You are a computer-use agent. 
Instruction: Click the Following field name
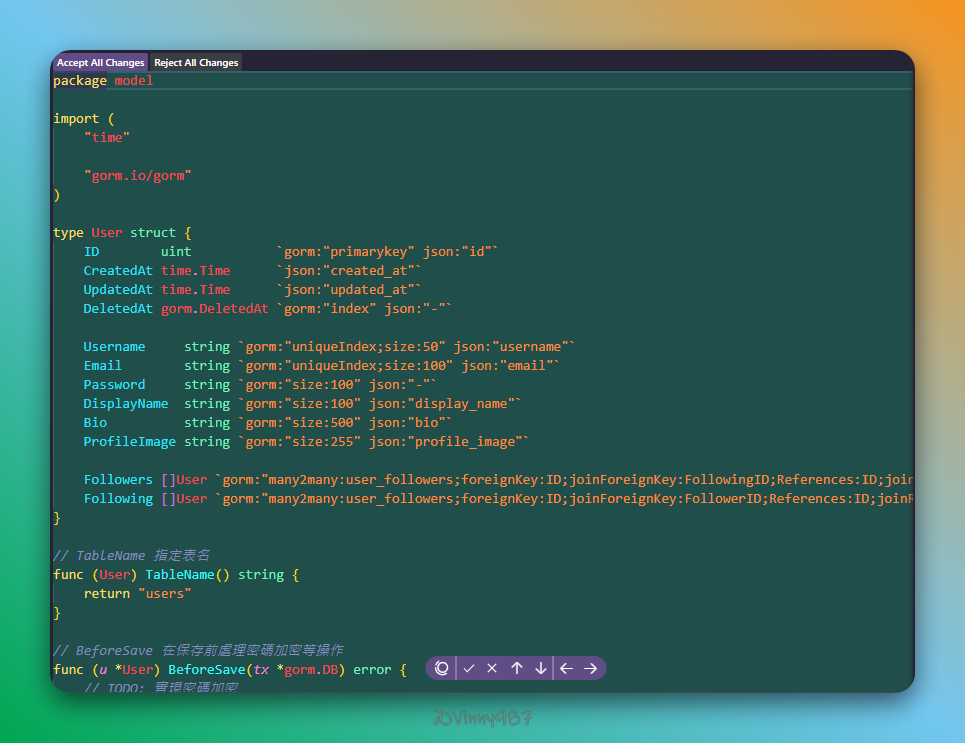[x=118, y=498]
